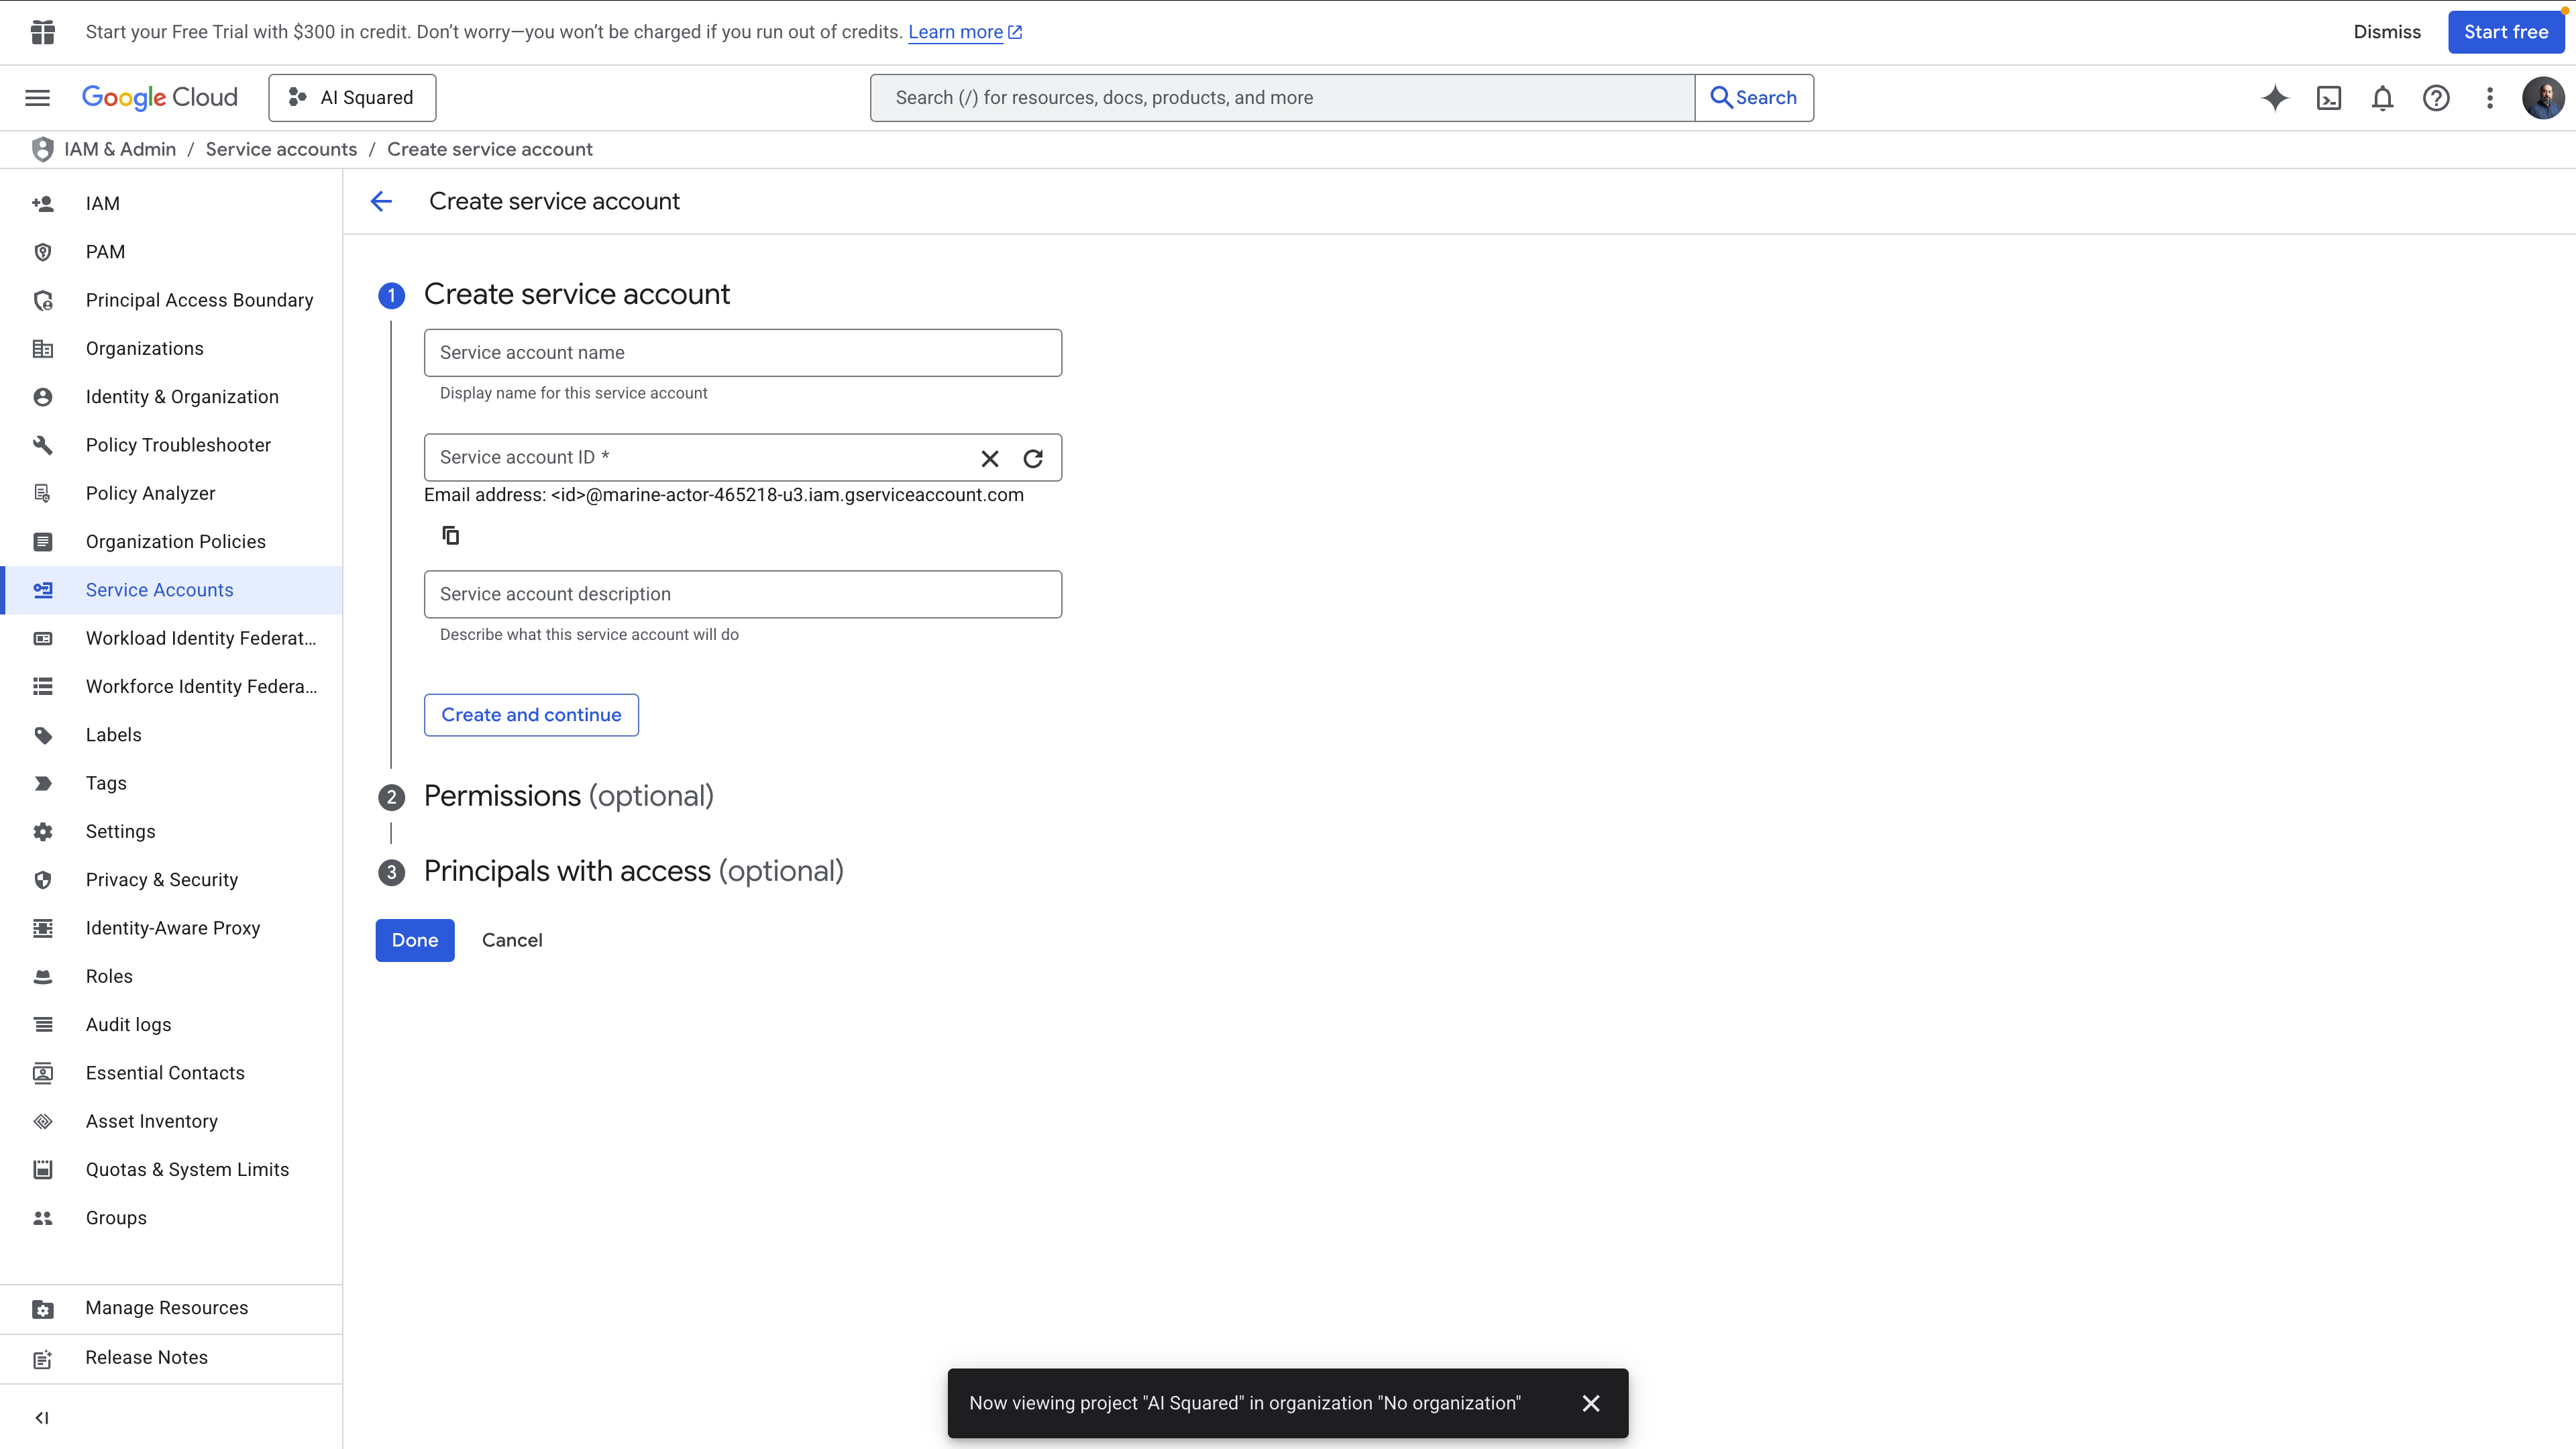Activate the Cloud Shell terminal icon
The height and width of the screenshot is (1449, 2576).
[x=2329, y=97]
